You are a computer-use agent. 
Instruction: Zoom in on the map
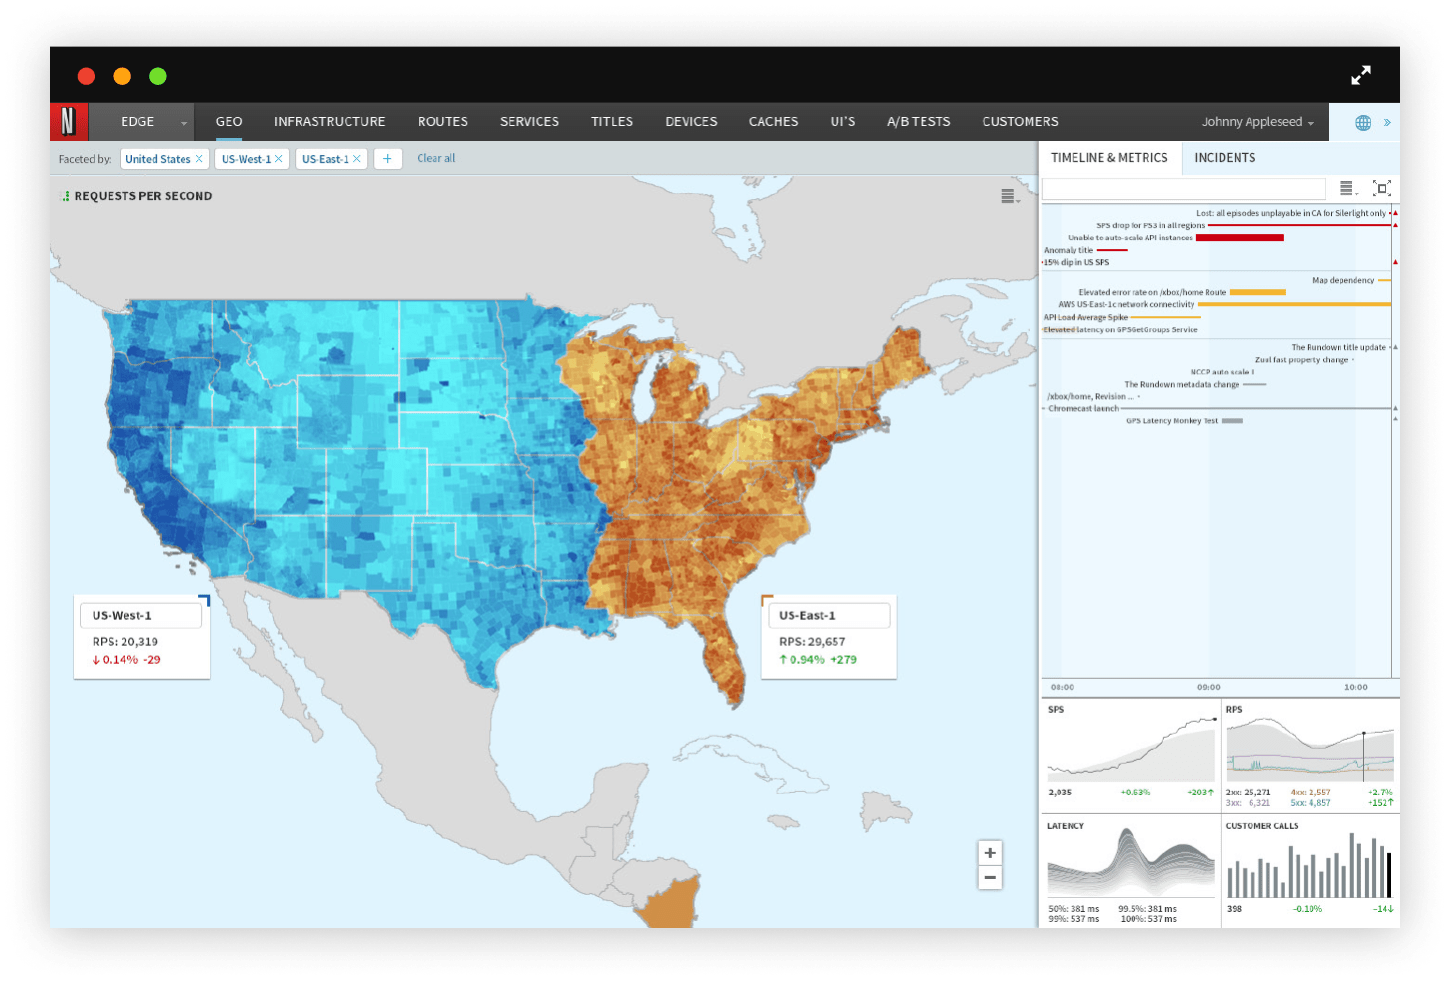coord(990,853)
